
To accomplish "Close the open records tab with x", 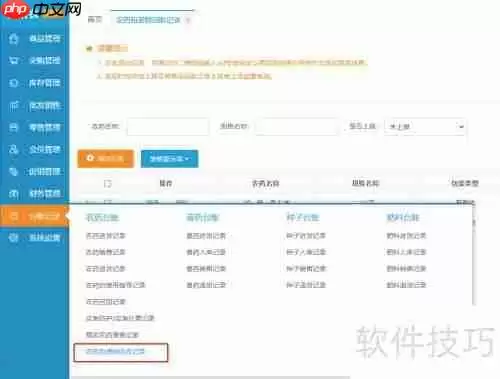I will pyautogui.click(x=188, y=20).
